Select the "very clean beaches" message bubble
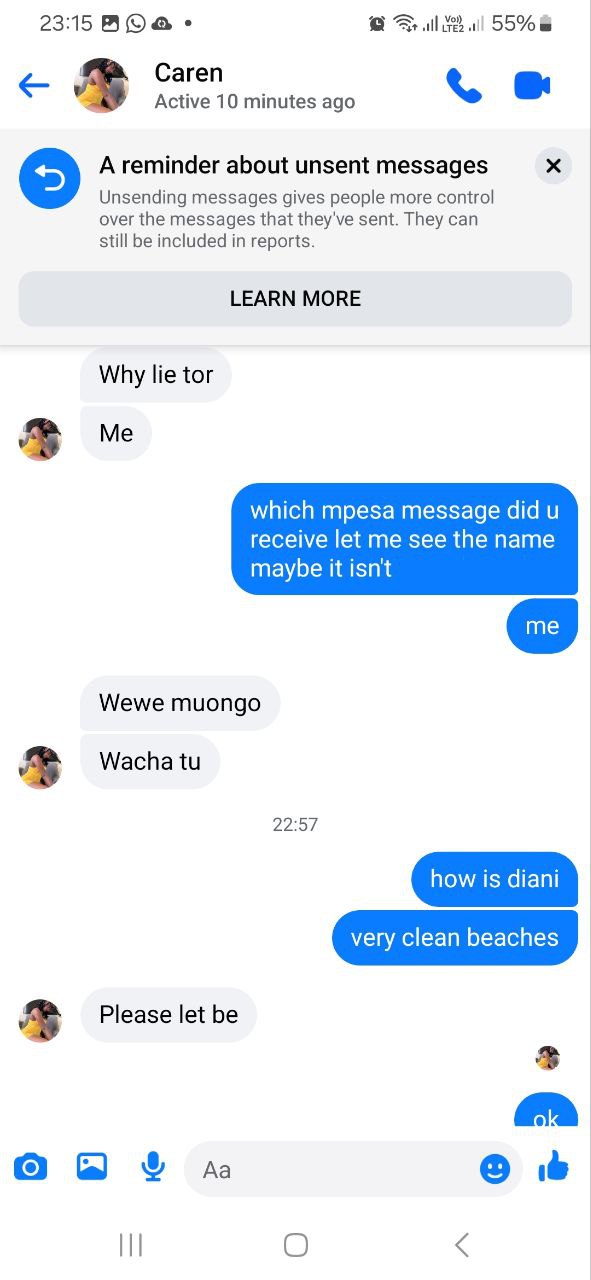Screen dimensions: 591x1280 [x=455, y=938]
